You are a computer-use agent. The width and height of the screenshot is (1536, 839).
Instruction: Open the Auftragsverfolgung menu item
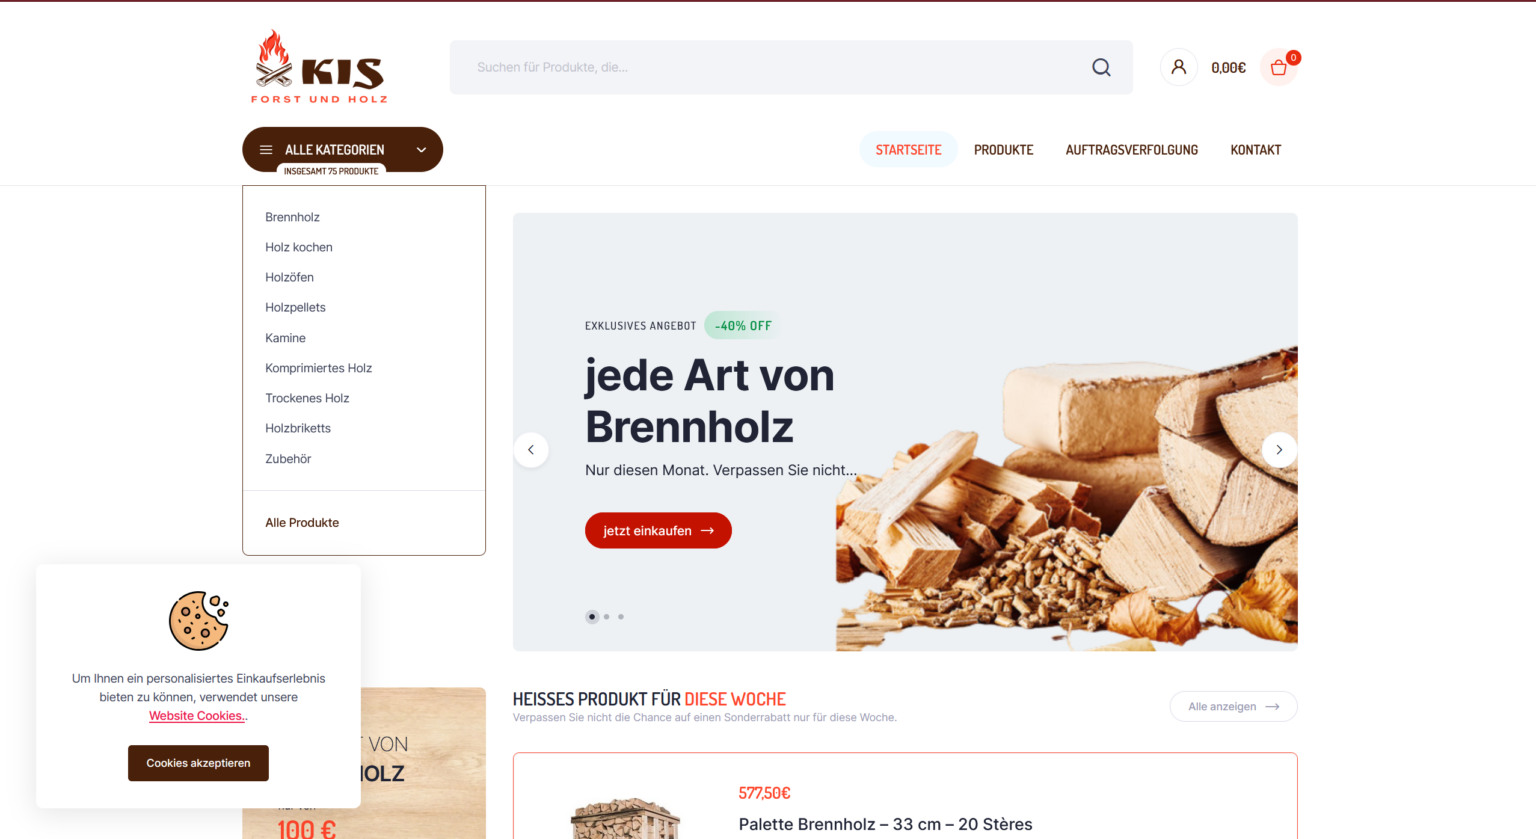pyautogui.click(x=1132, y=150)
